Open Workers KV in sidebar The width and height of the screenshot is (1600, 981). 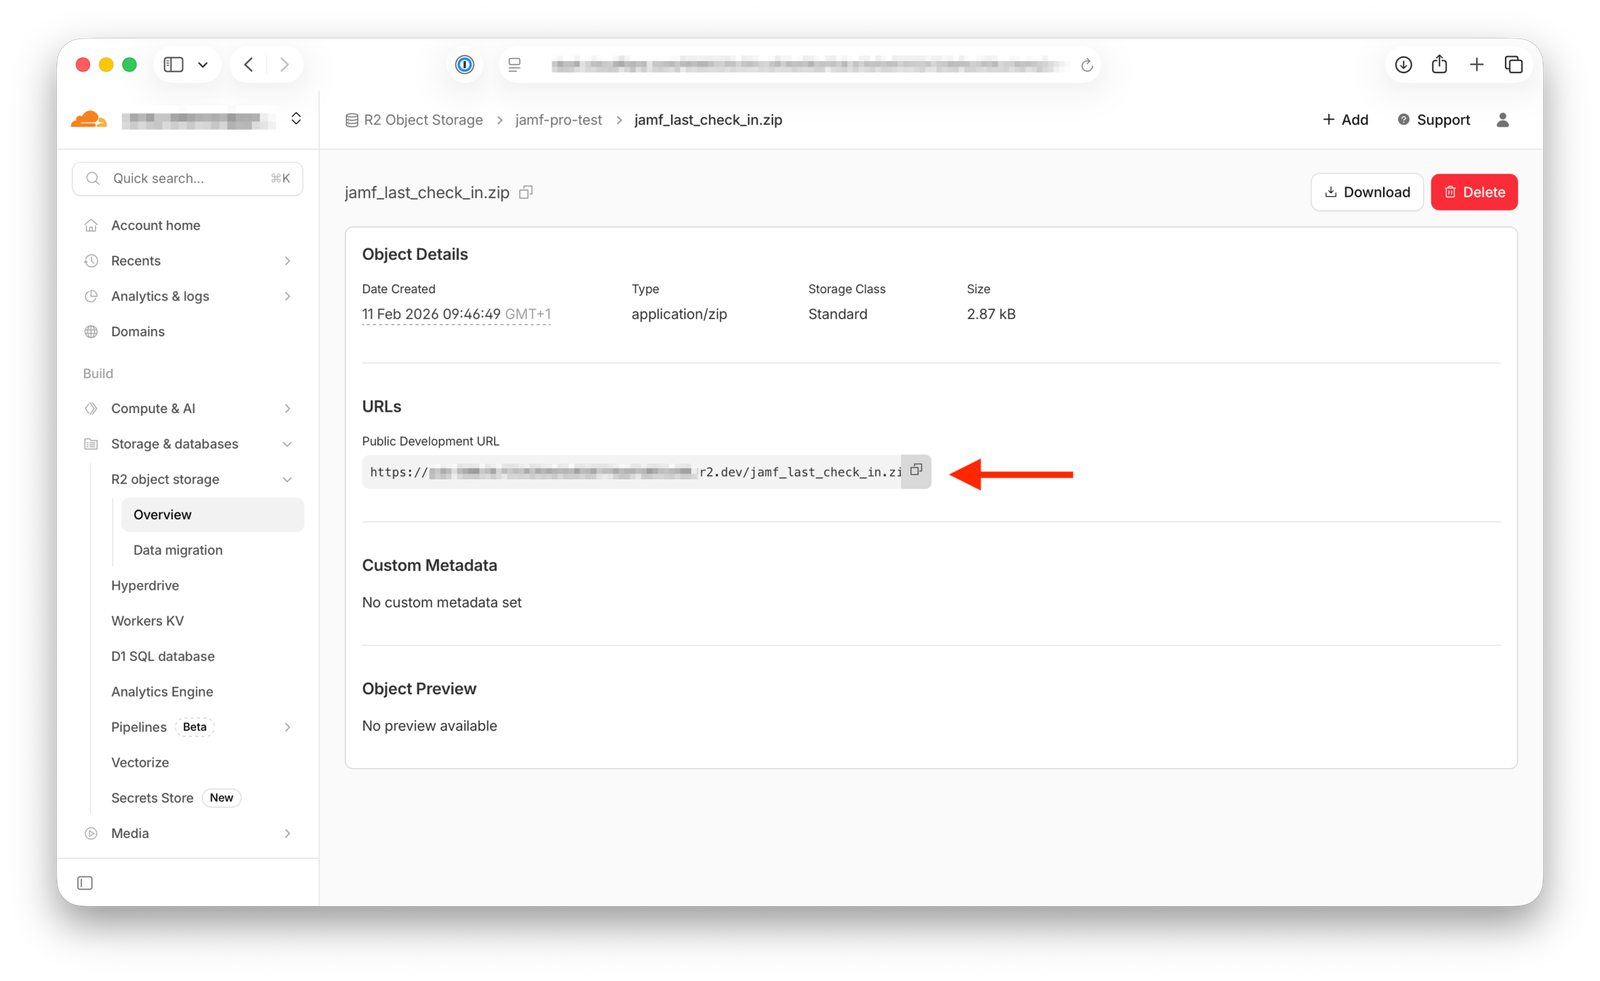tap(147, 621)
